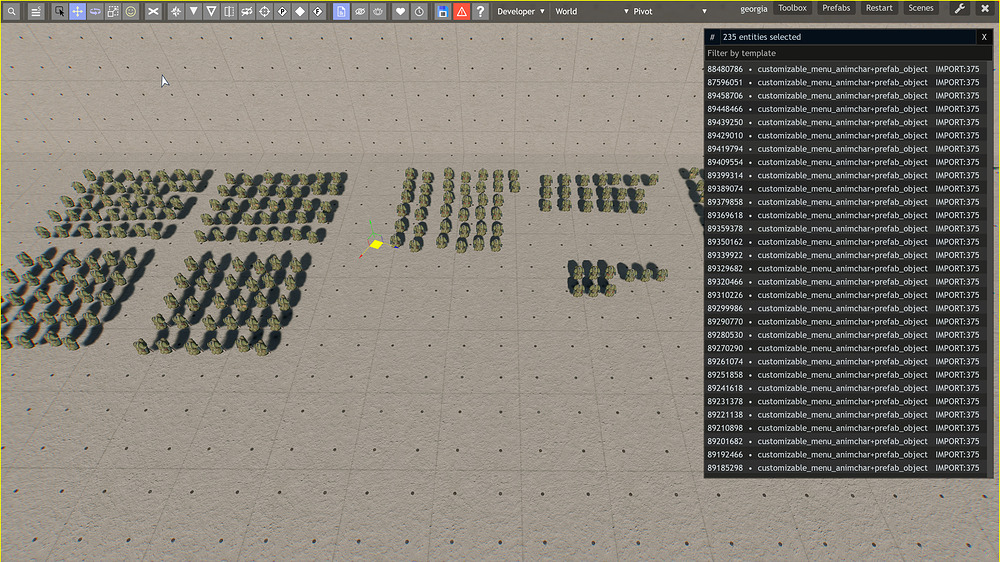Save the scene with the floppy disk icon
Image resolution: width=1000 pixels, height=562 pixels.
click(443, 11)
